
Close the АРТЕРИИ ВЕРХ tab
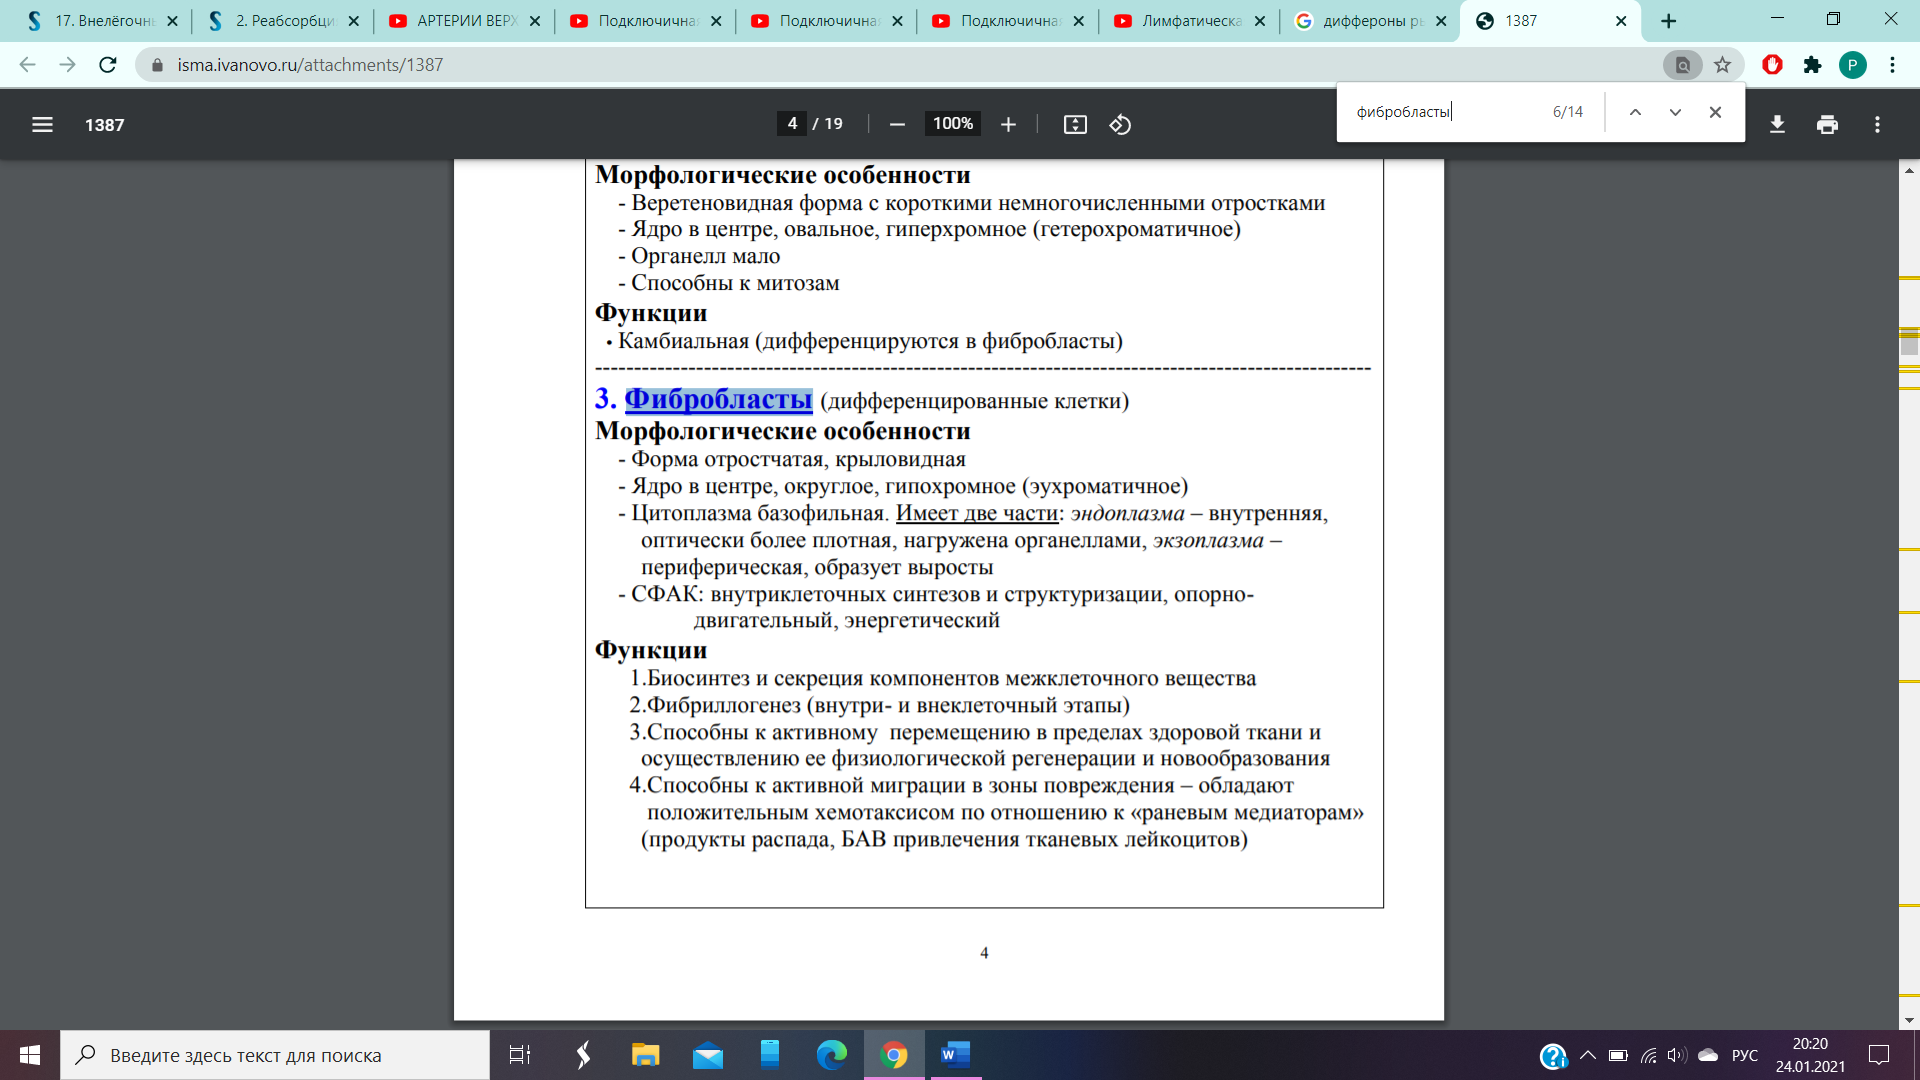[x=534, y=21]
